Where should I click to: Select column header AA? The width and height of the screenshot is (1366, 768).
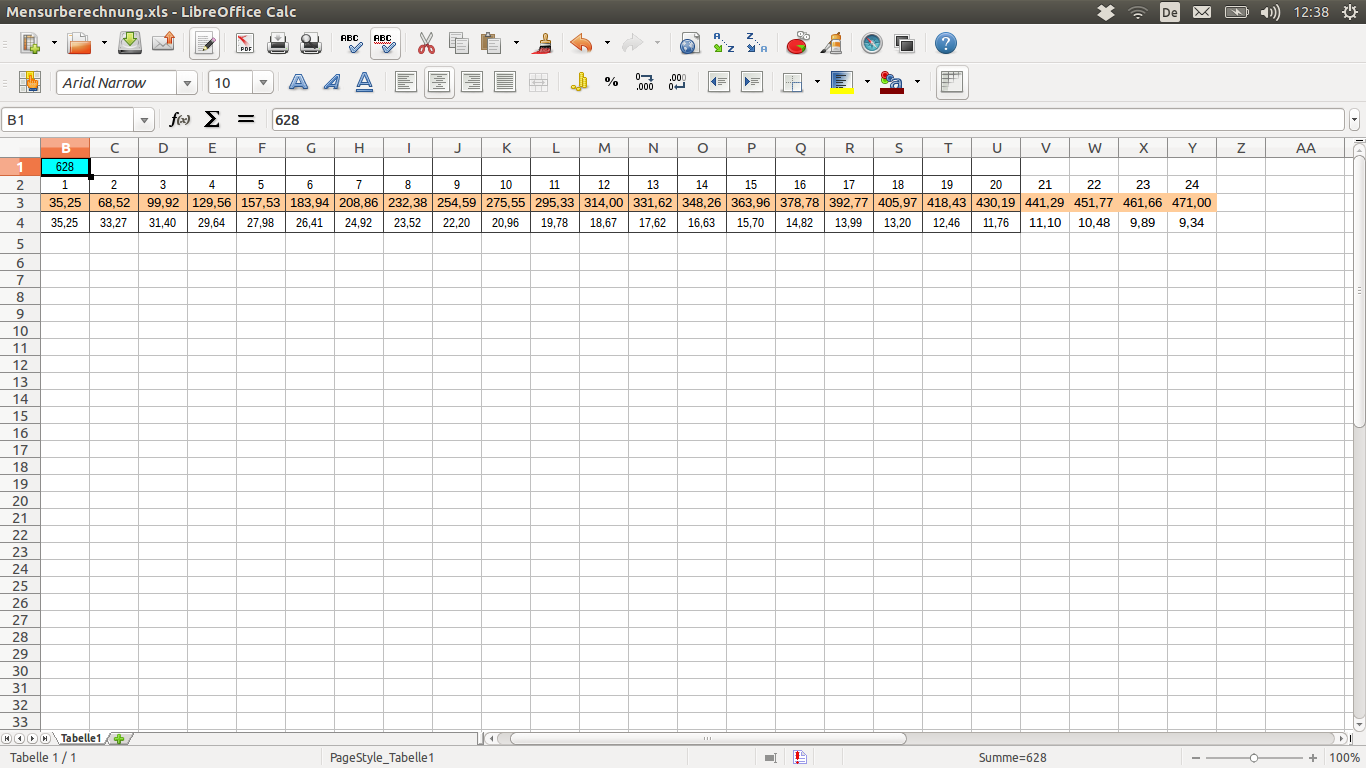(1305, 148)
